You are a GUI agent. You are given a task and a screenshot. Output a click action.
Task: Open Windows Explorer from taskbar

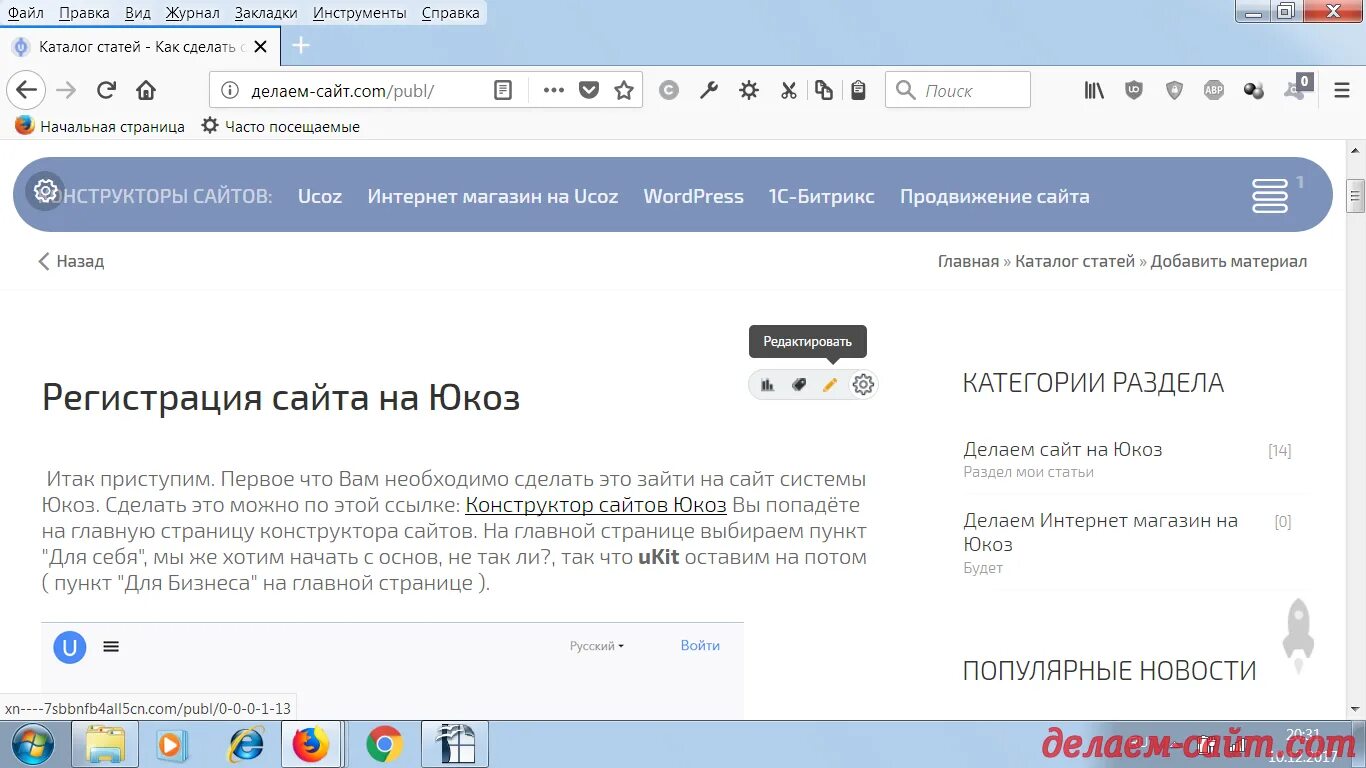[x=106, y=745]
